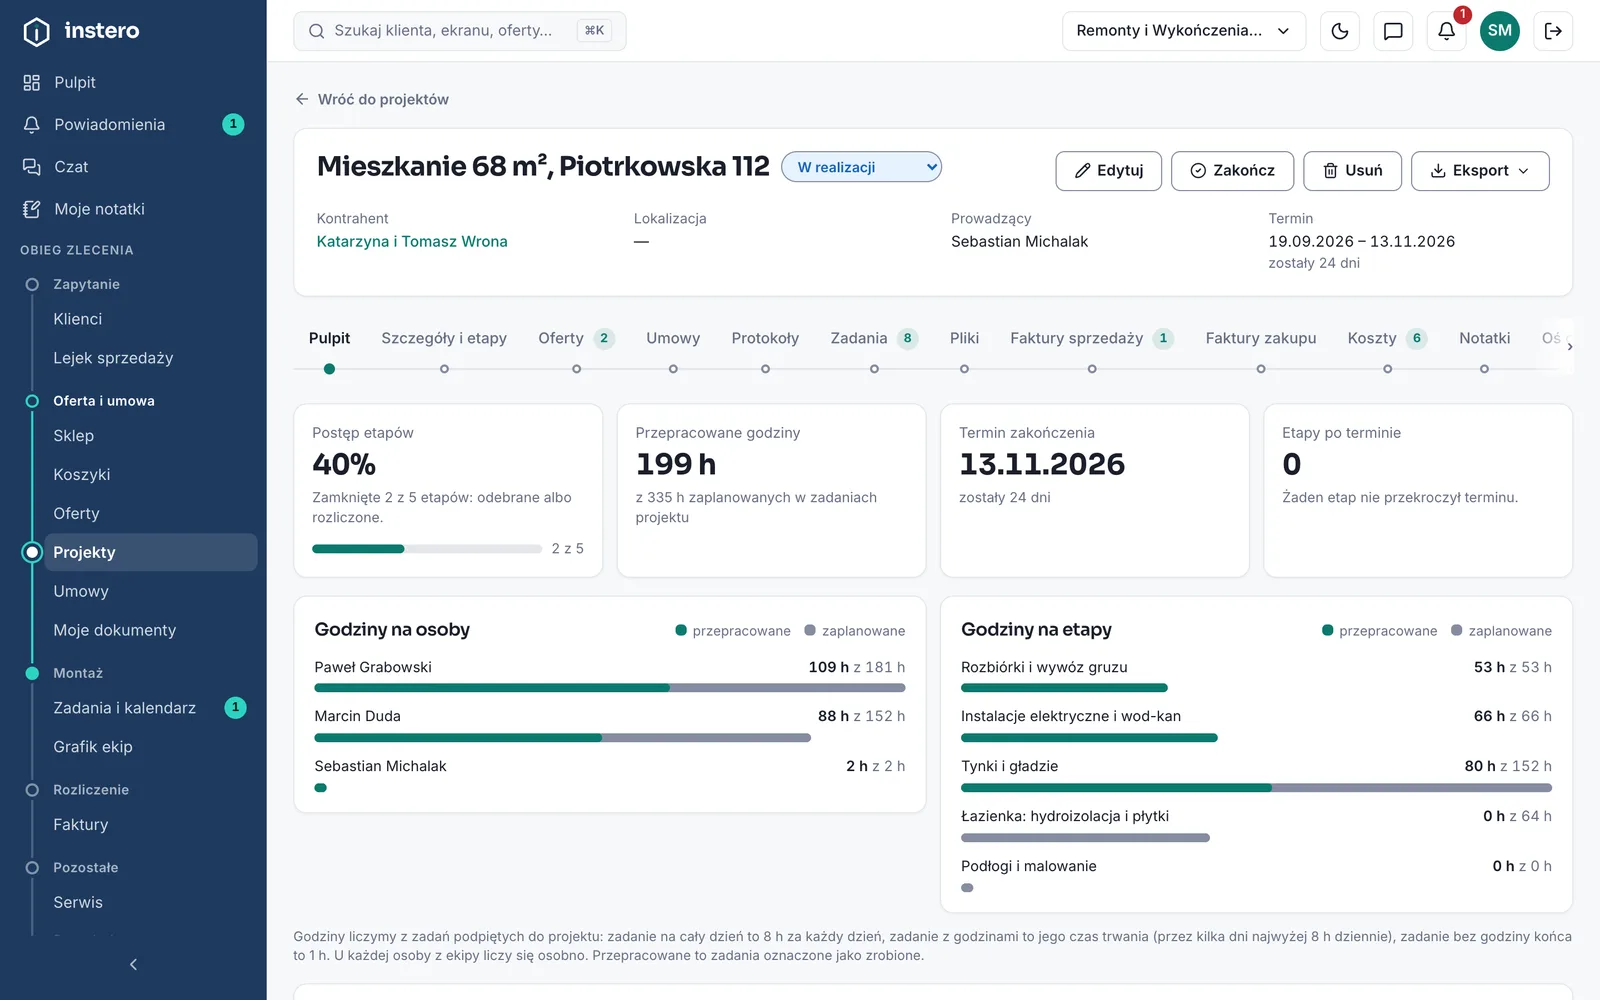
Task: Toggle dark mode moon icon
Action: (x=1340, y=31)
